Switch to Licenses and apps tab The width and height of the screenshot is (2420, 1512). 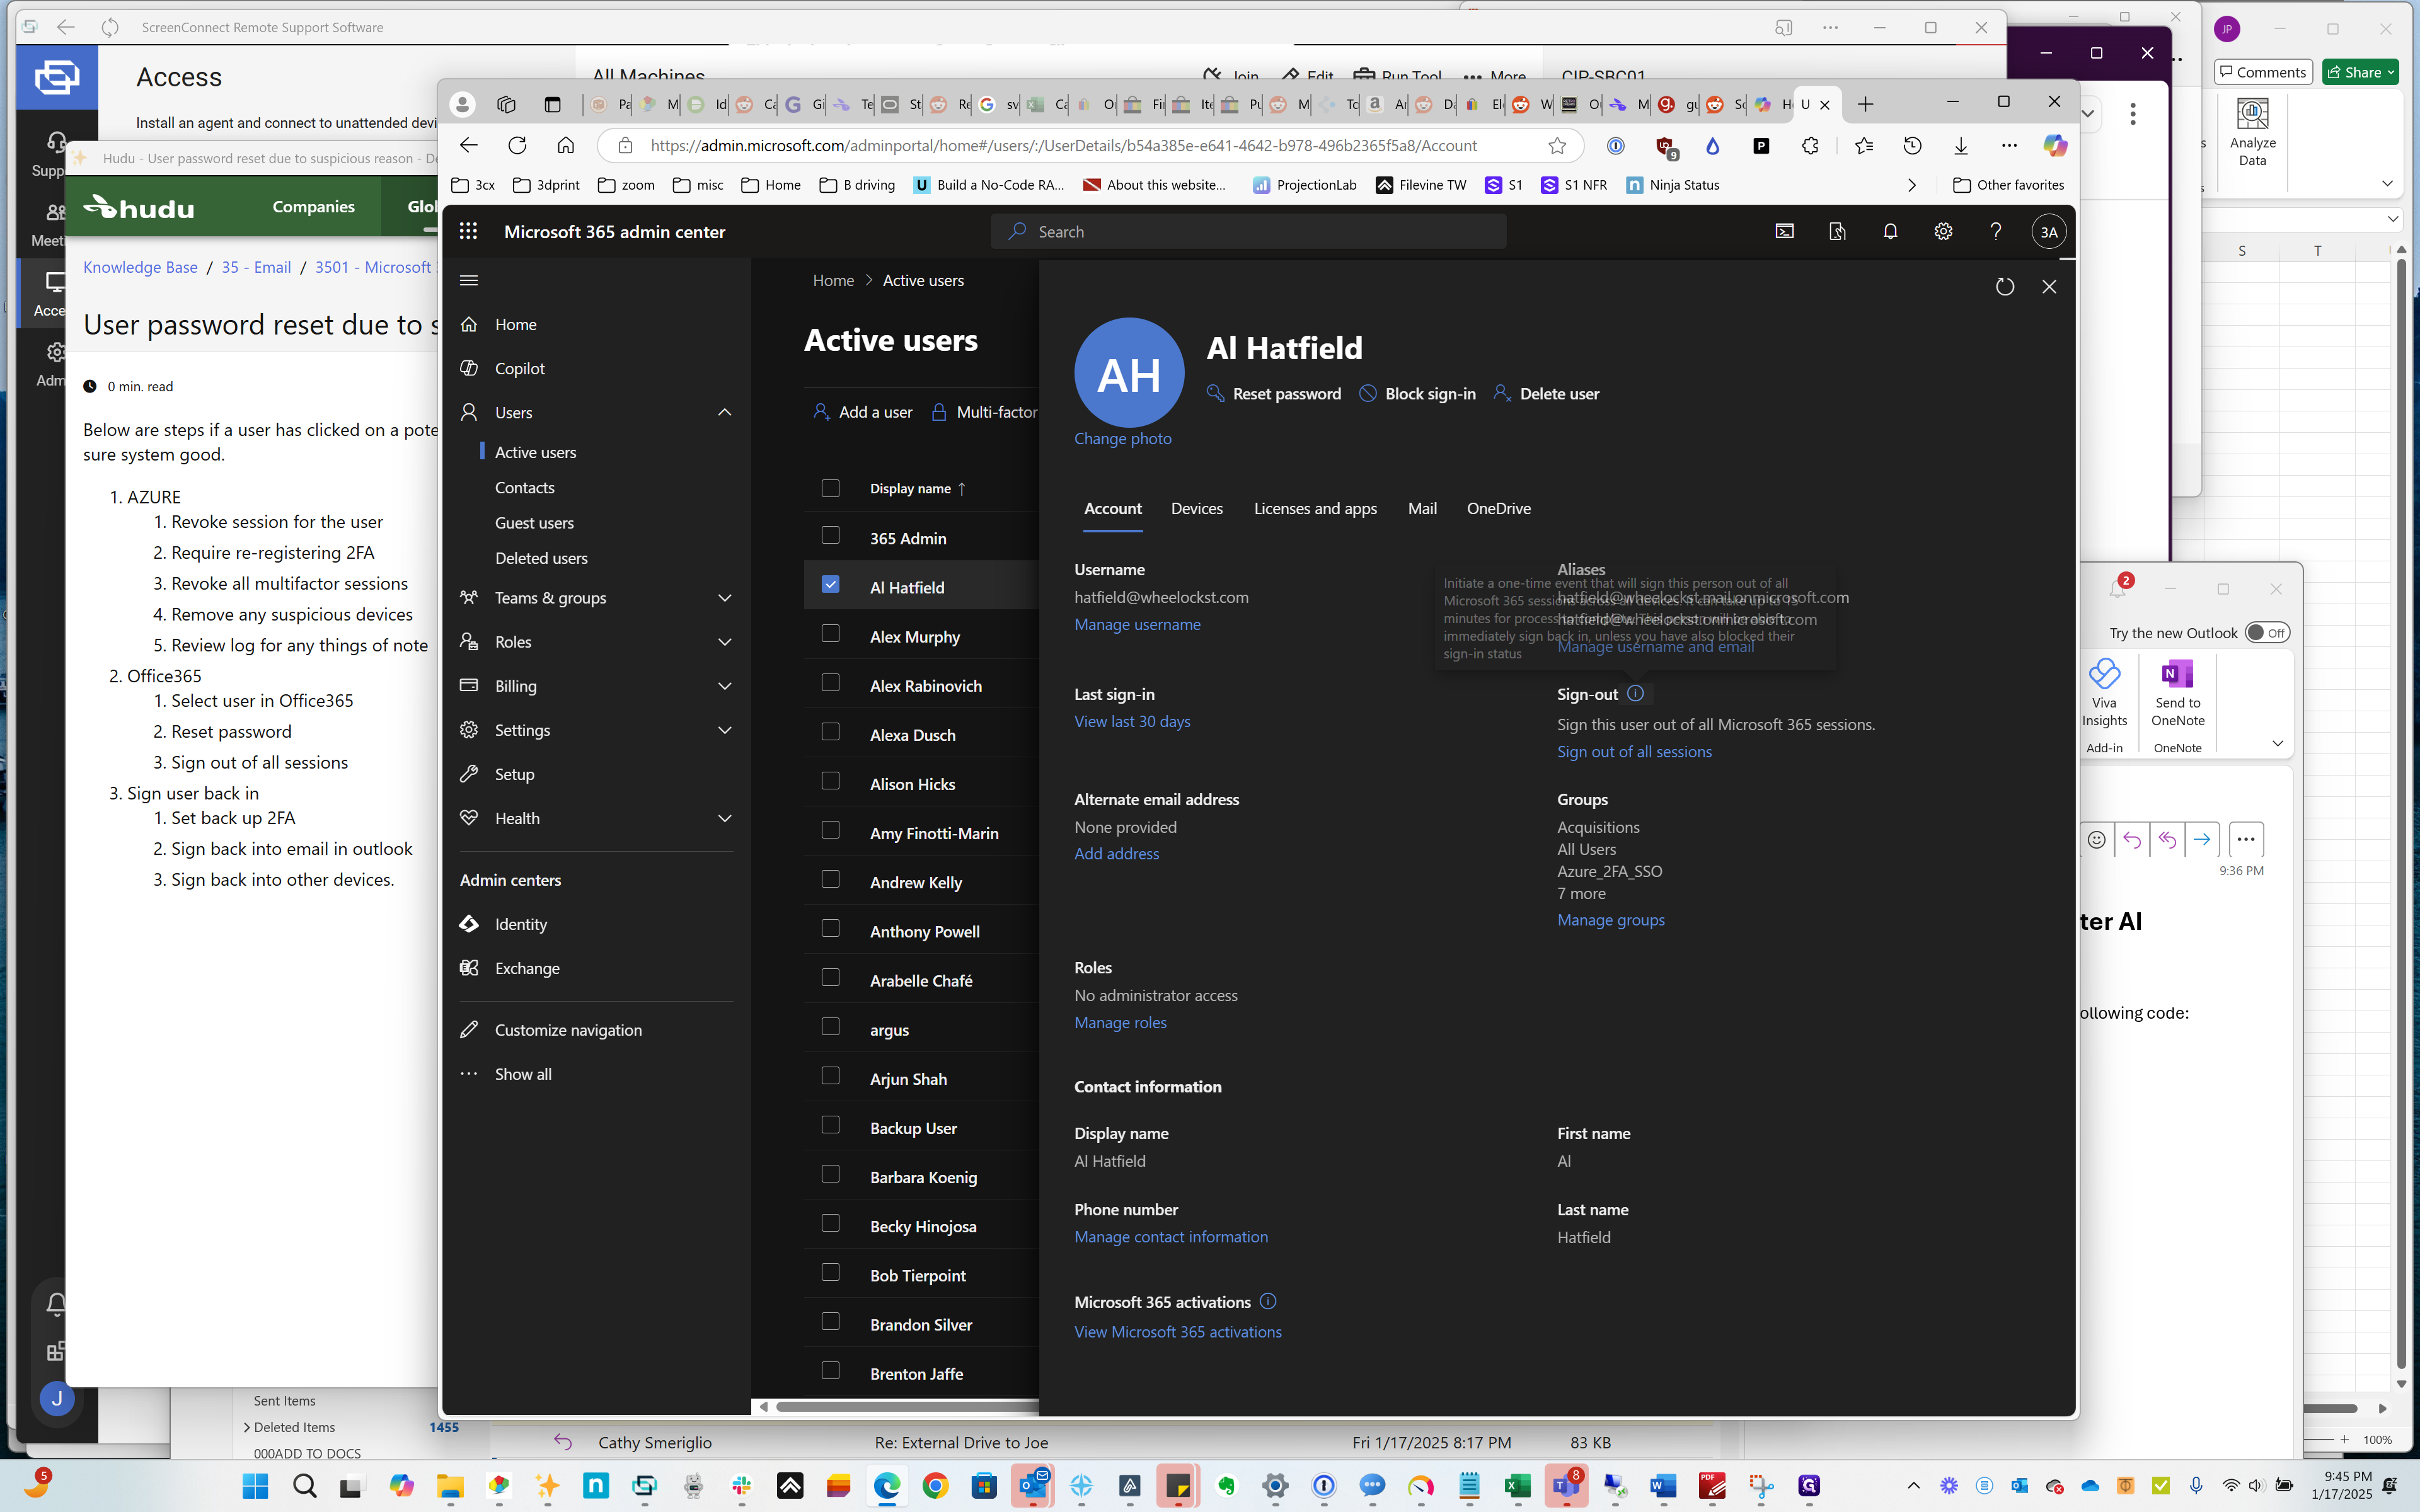point(1315,508)
